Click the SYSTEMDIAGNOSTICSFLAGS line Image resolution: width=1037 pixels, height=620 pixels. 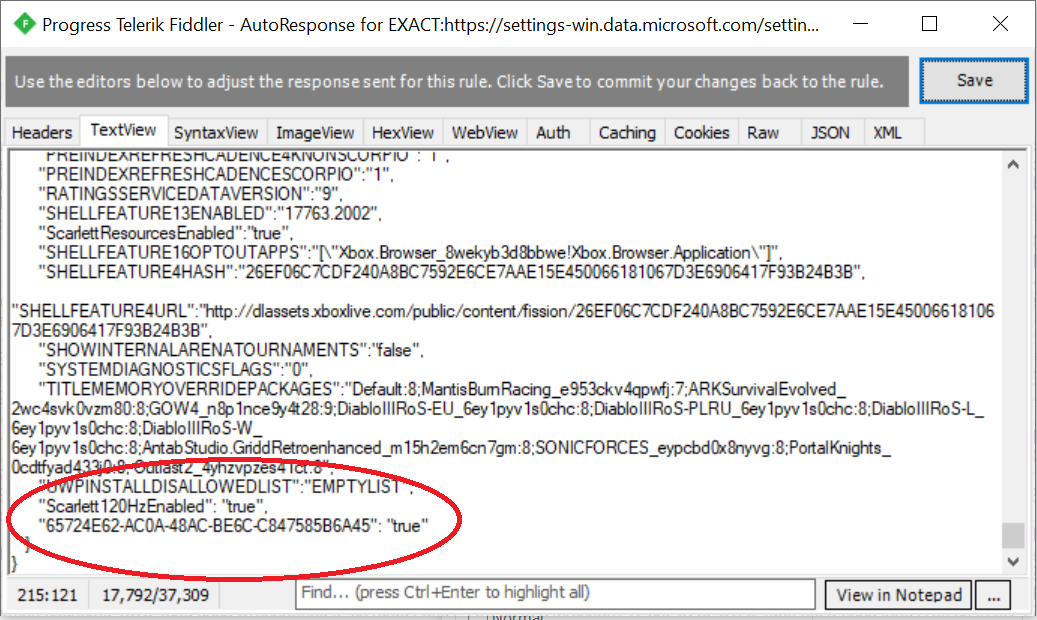[x=175, y=369]
